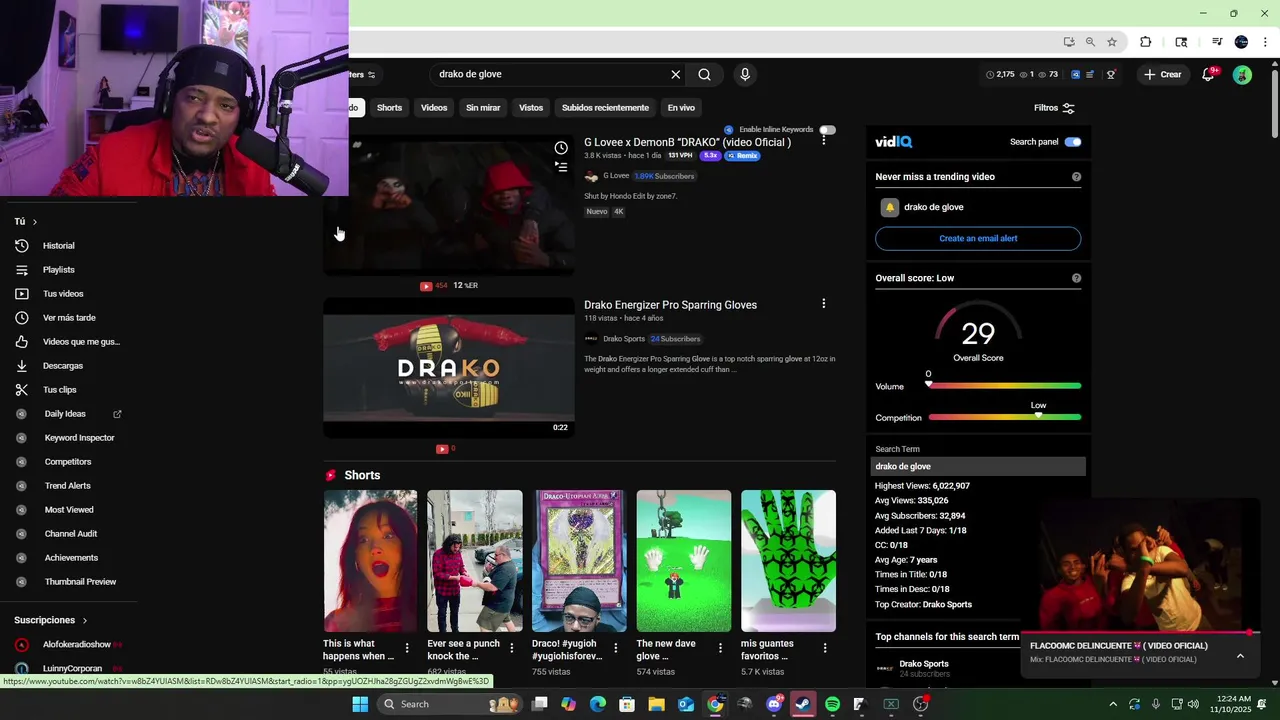
Task: Open options menu for Drako Energizer video
Action: pos(823,304)
